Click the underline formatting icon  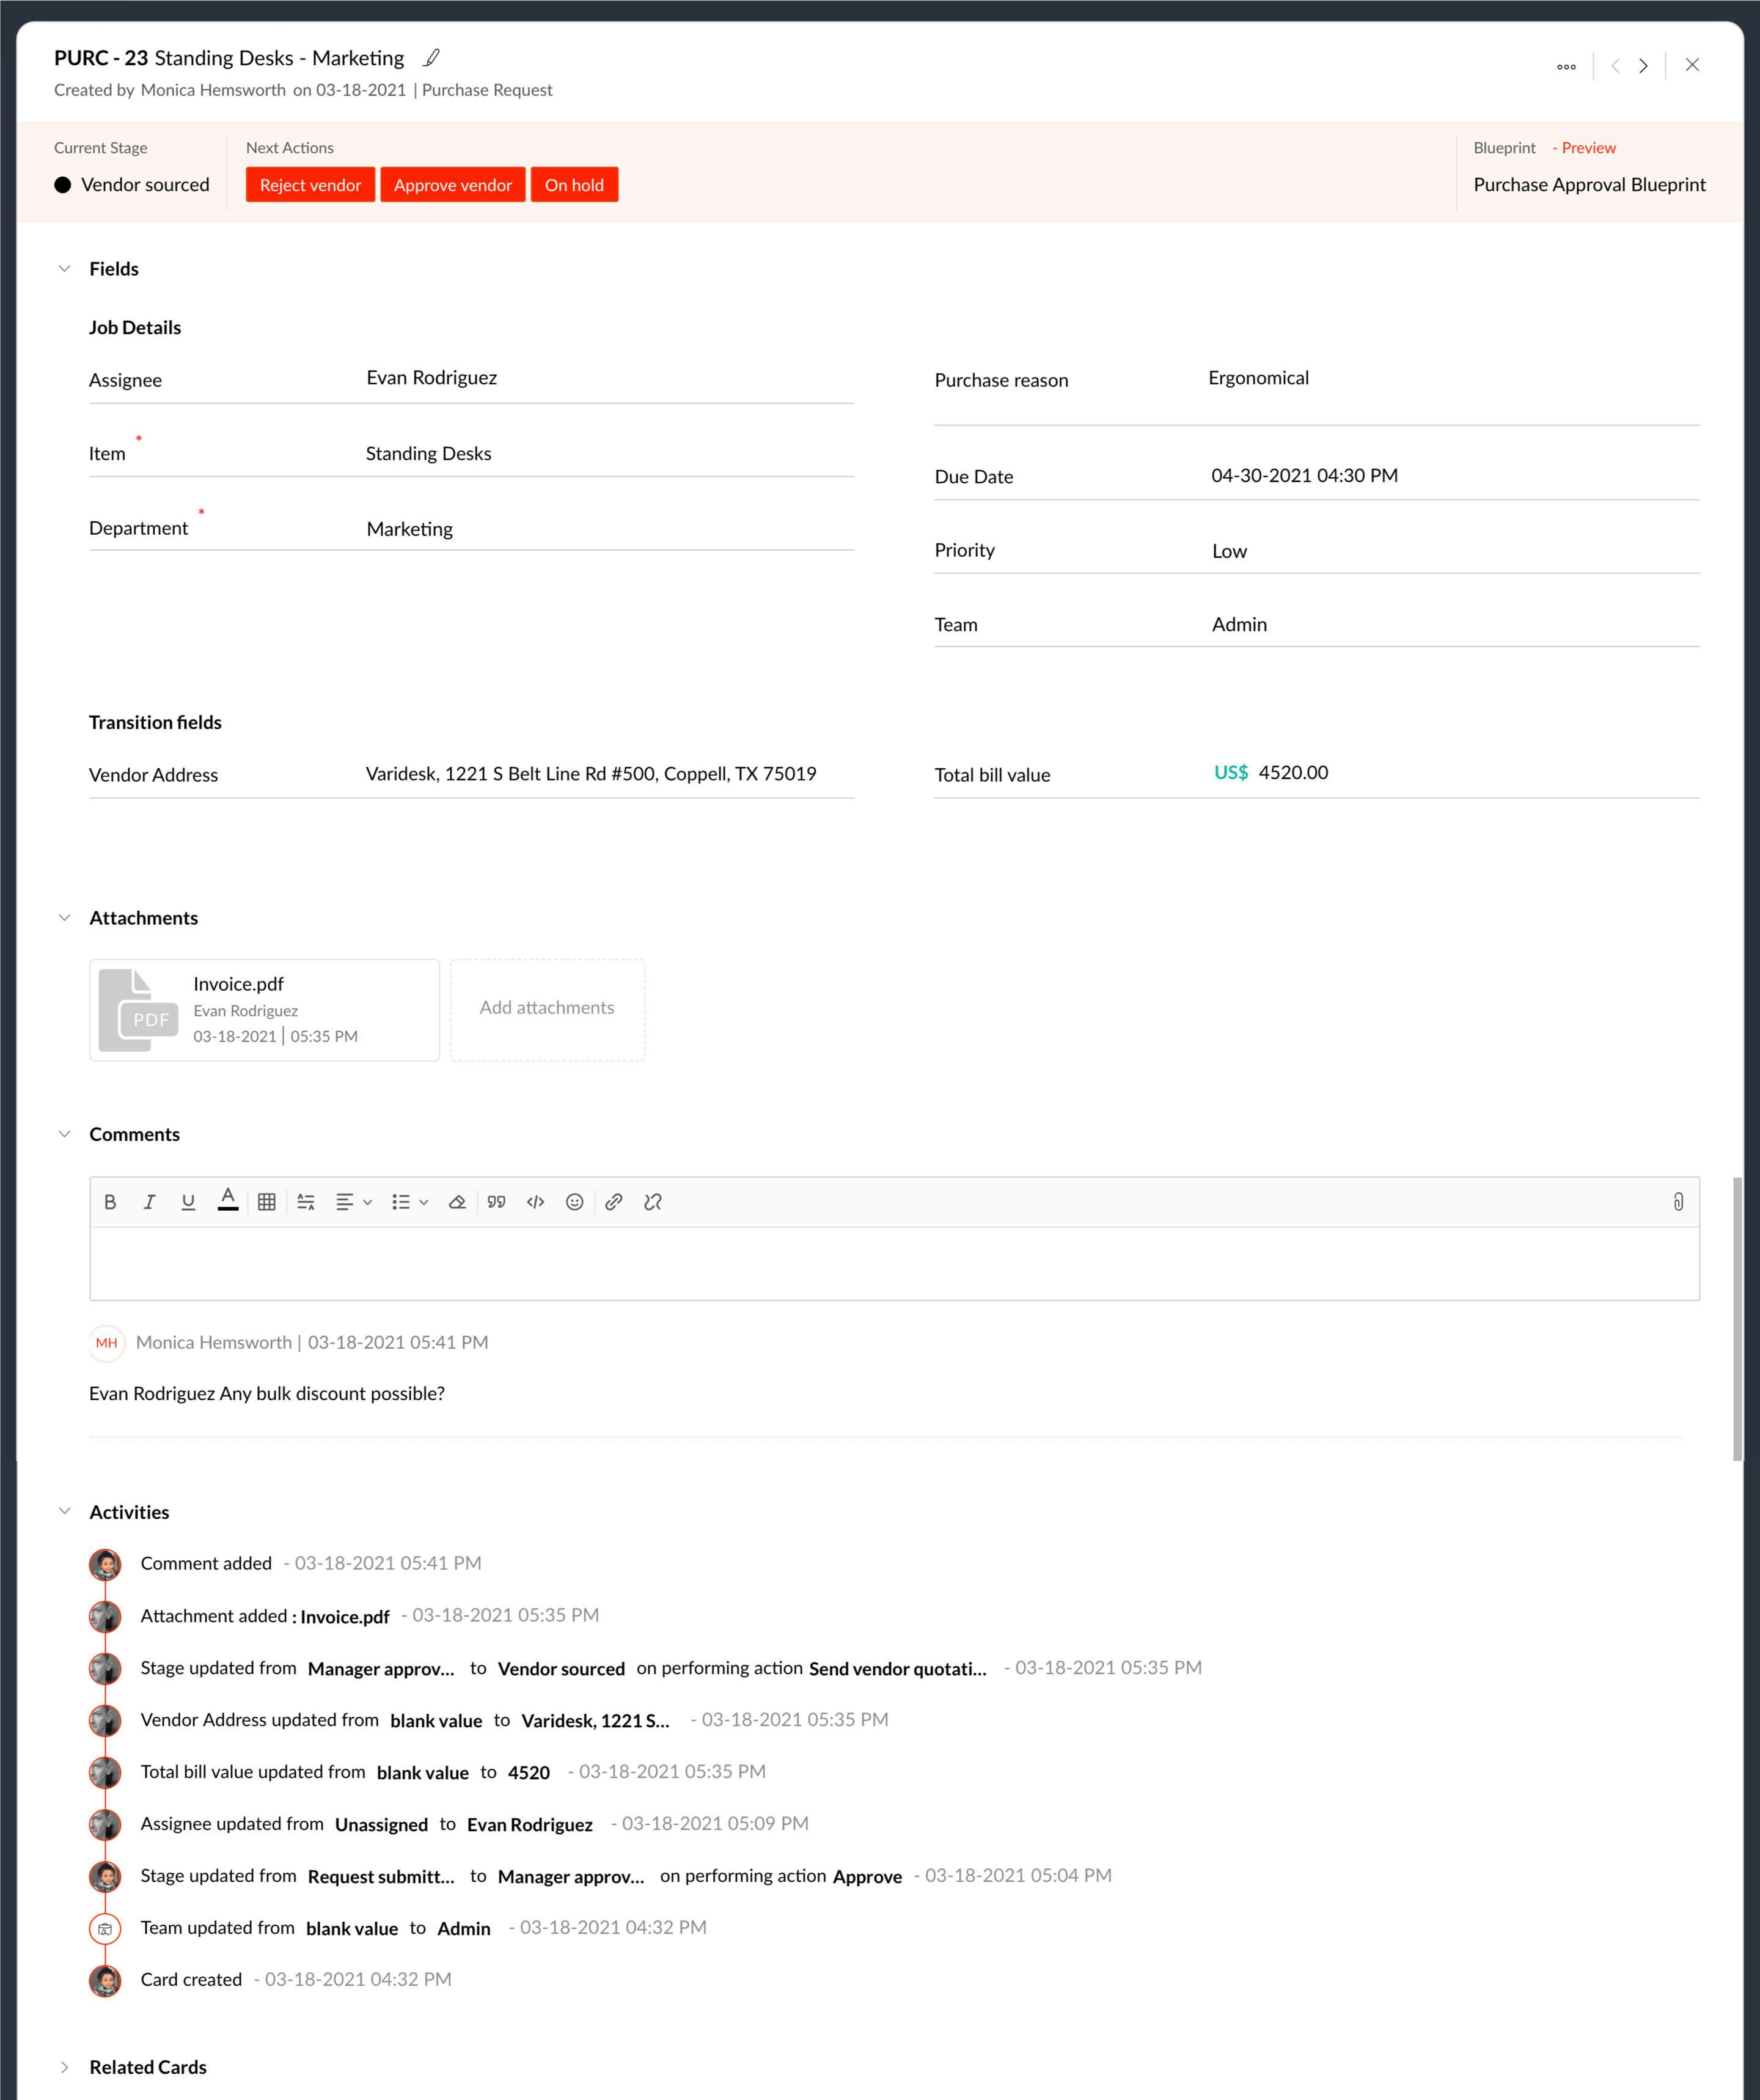(x=190, y=1201)
